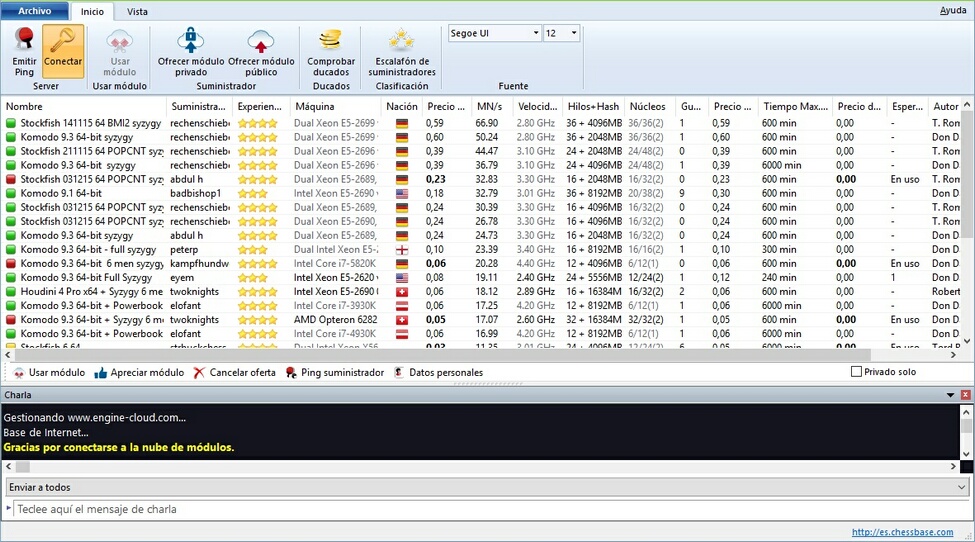Switch to the Vista tab
Screen dimensions: 975x542
pyautogui.click(x=137, y=12)
